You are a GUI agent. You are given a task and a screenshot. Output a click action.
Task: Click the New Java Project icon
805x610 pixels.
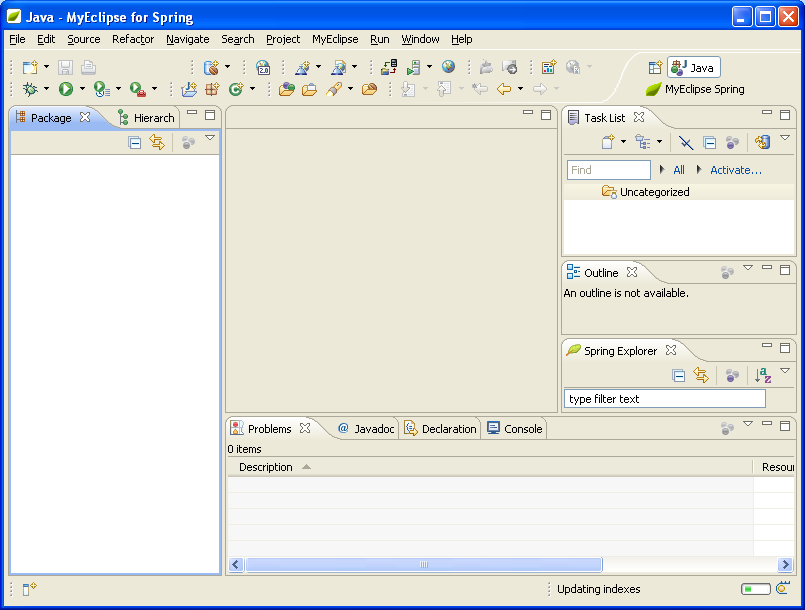coord(189,89)
